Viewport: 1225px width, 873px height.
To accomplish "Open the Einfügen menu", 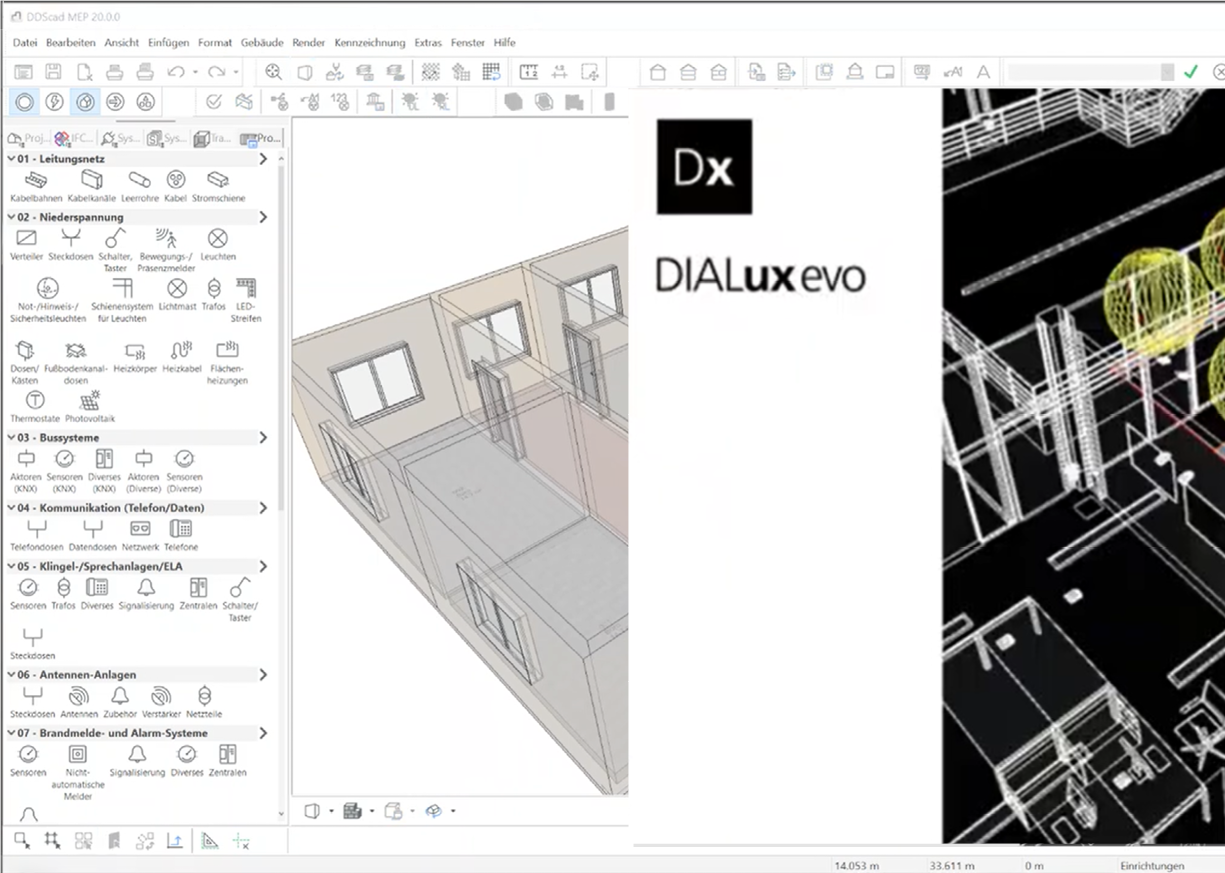I will pyautogui.click(x=168, y=43).
